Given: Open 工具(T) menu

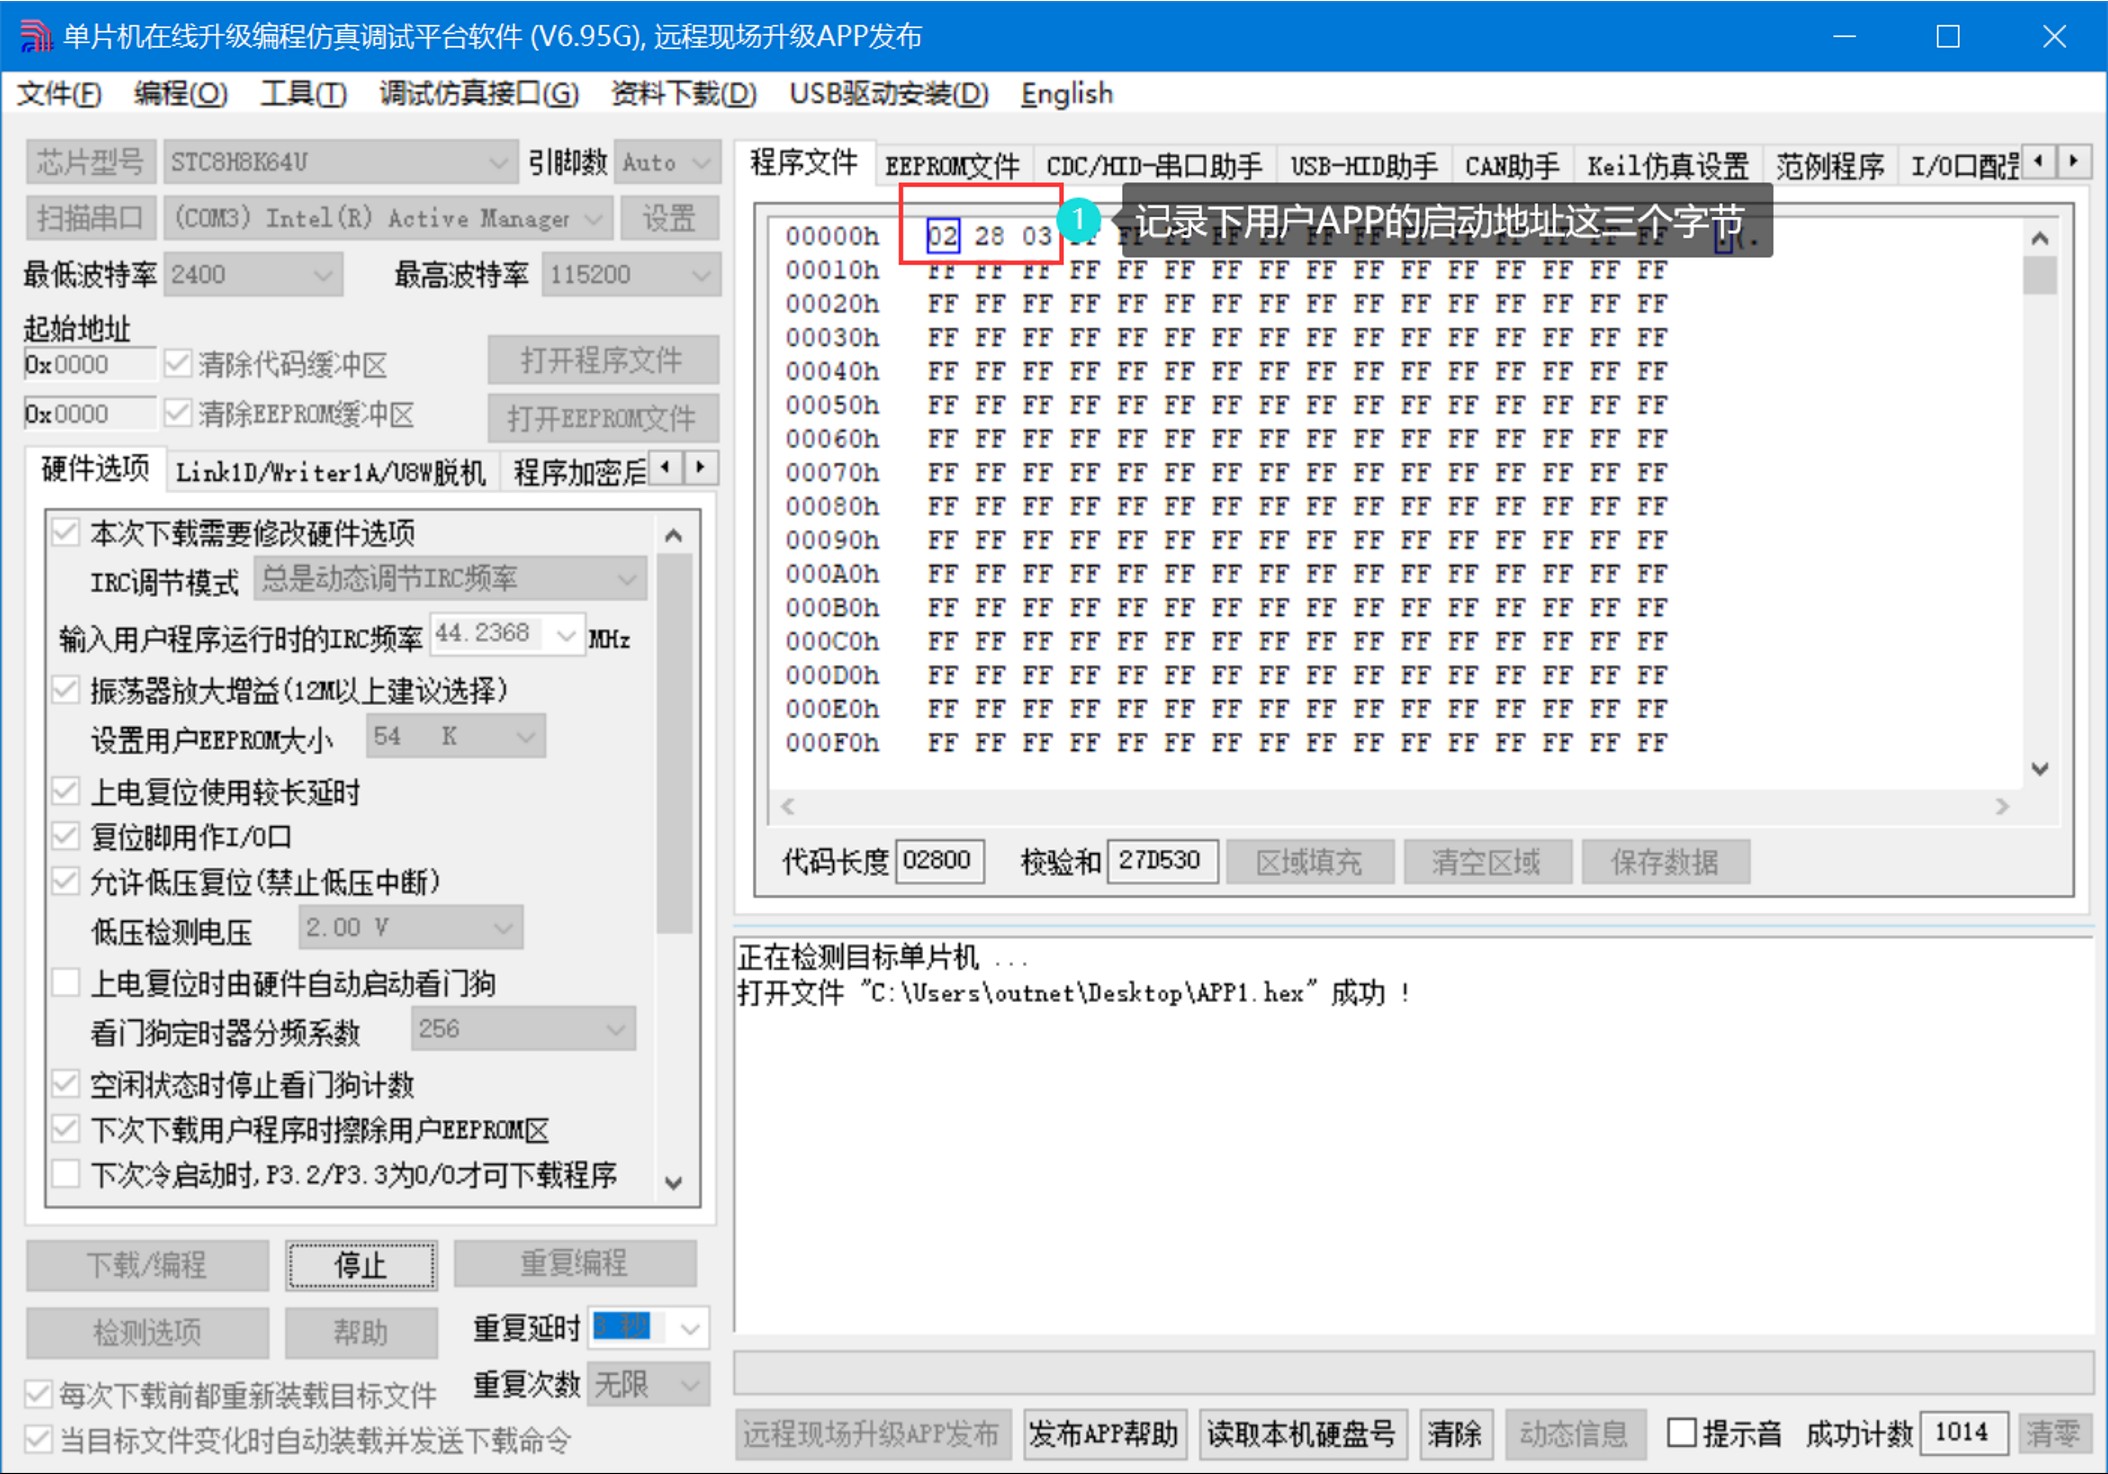Looking at the screenshot, I should click(304, 94).
